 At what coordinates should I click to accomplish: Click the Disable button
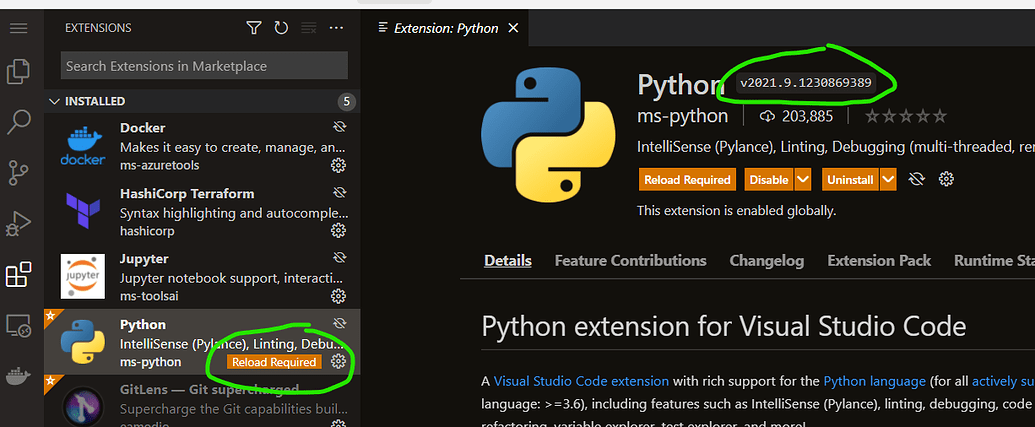click(x=769, y=180)
